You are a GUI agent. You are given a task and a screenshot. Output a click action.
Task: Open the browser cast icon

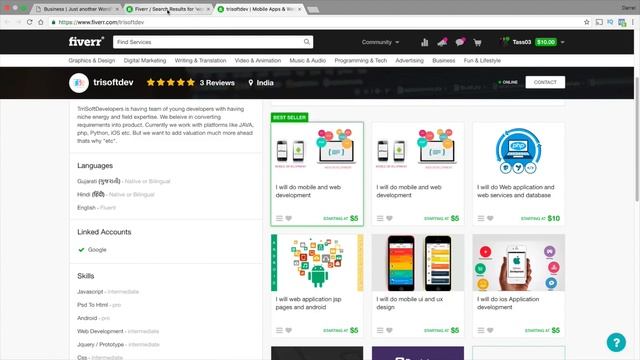pos(599,22)
